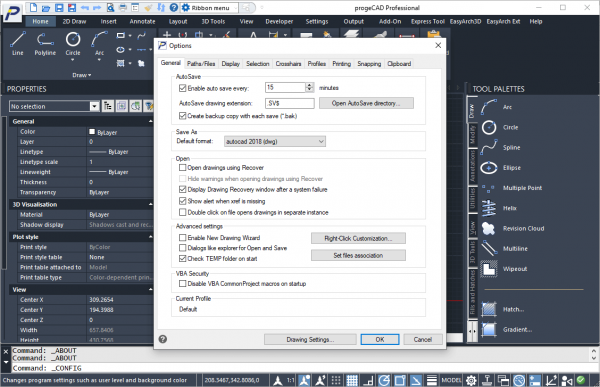Click Hatch in Tool Palettes

[503, 309]
